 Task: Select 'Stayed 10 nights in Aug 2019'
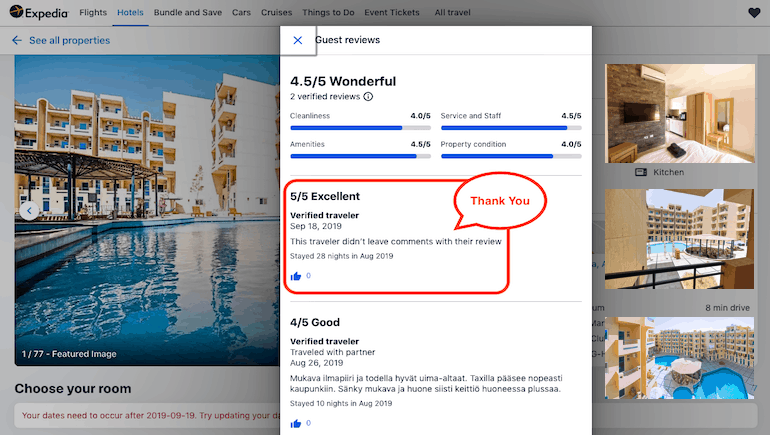pyautogui.click(x=341, y=404)
